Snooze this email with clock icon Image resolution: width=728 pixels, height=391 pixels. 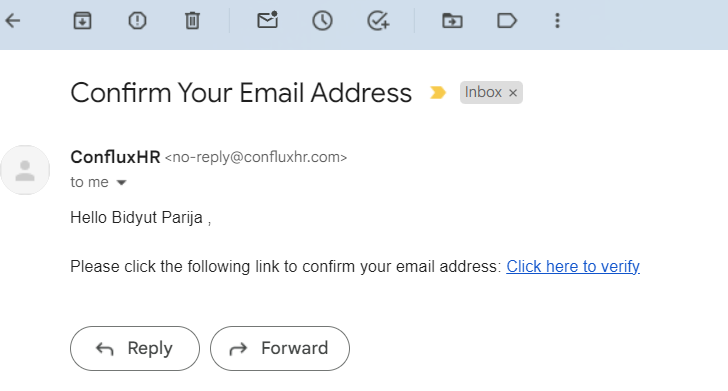(322, 20)
